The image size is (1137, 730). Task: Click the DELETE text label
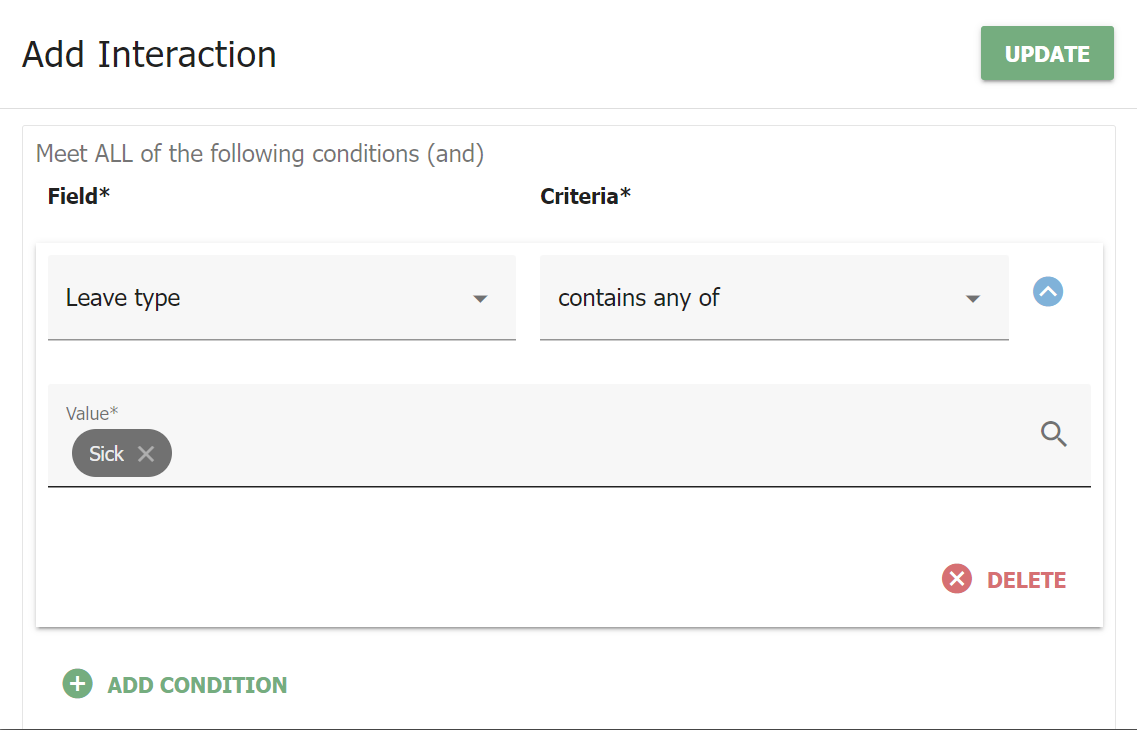click(x=1026, y=580)
